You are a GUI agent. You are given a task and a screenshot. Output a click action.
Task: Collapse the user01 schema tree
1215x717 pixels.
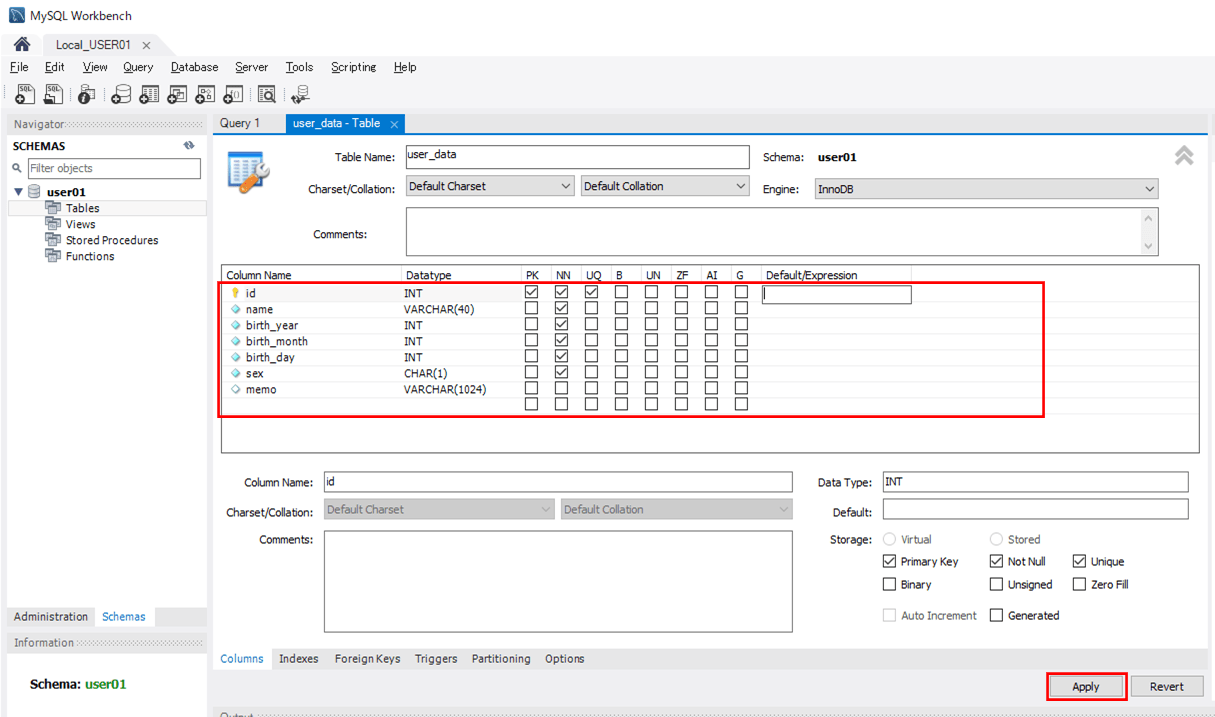18,192
